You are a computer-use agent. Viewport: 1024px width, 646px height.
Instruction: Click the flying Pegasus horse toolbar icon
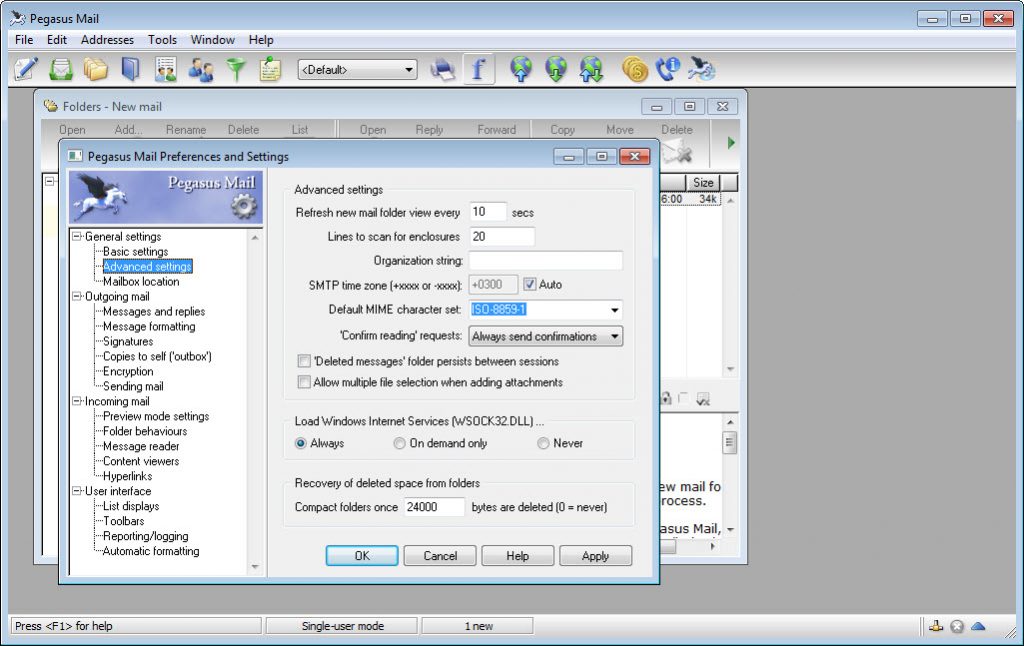pos(702,69)
